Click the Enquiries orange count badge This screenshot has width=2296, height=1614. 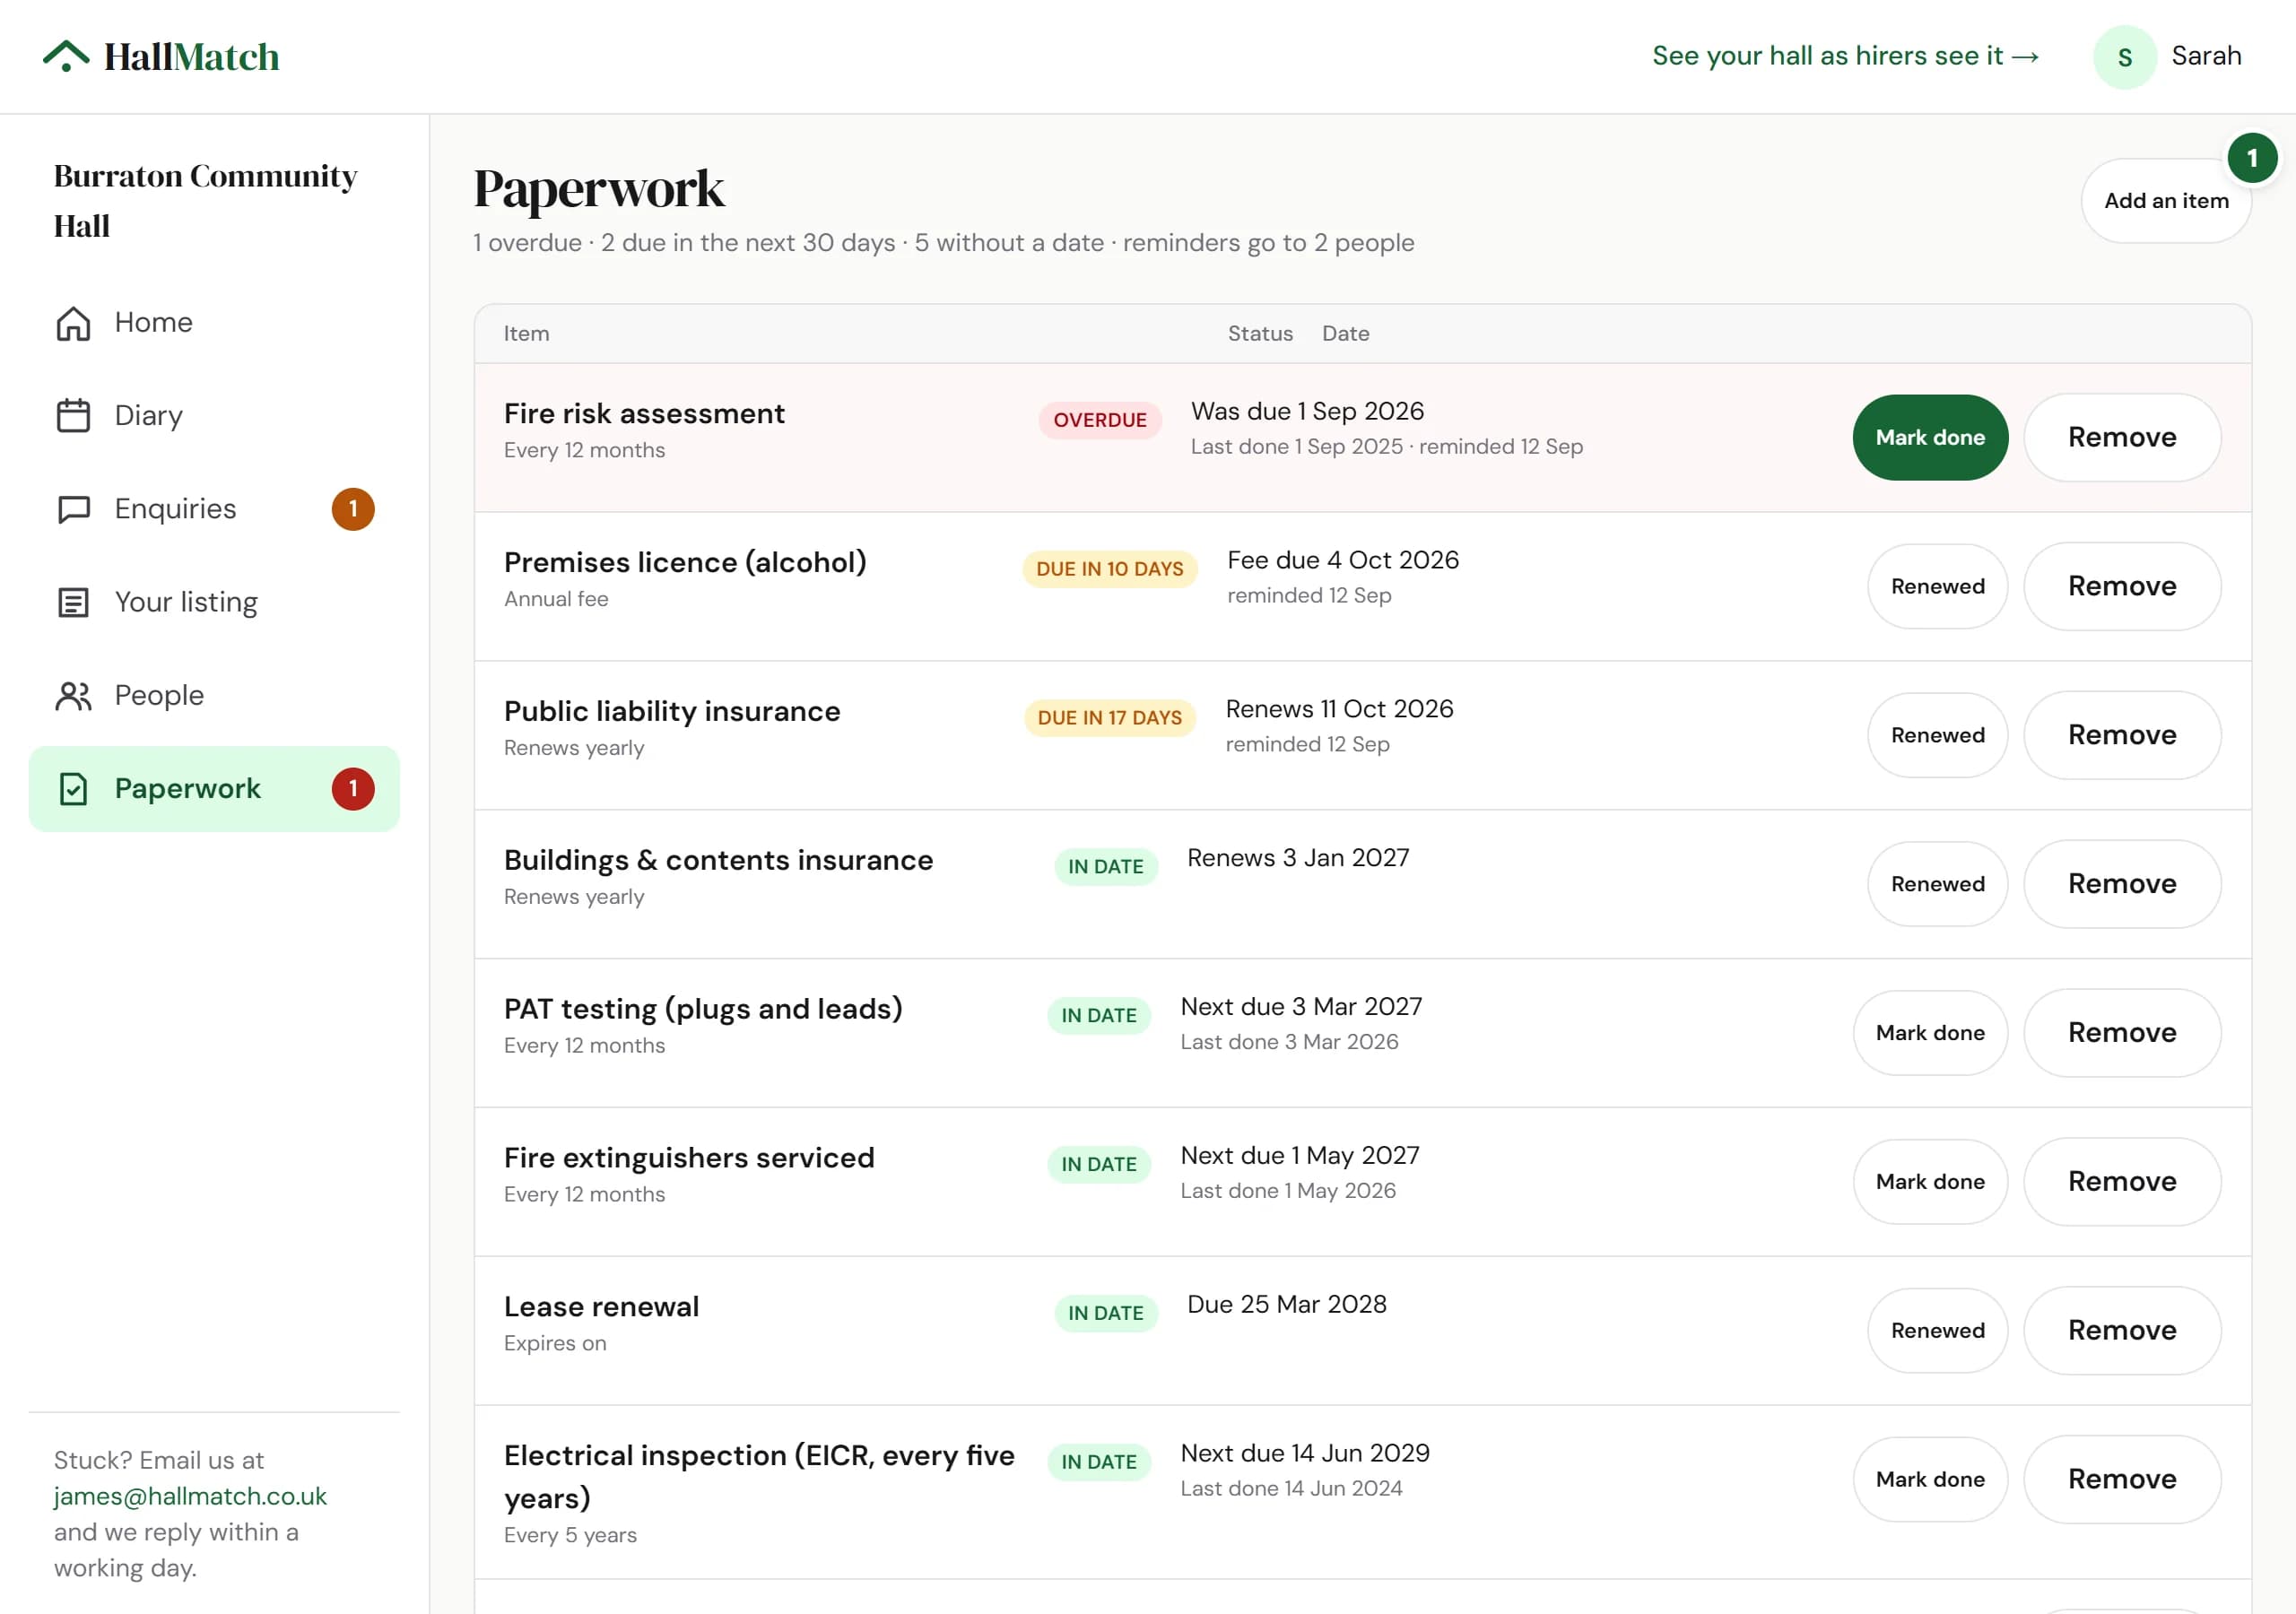click(x=353, y=509)
